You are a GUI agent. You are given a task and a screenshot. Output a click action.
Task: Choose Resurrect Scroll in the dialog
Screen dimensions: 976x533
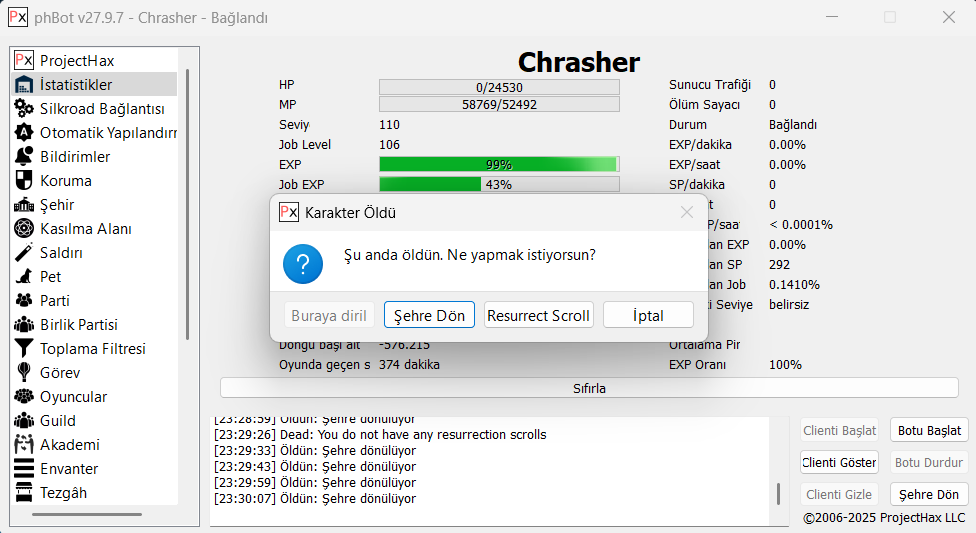coord(538,315)
